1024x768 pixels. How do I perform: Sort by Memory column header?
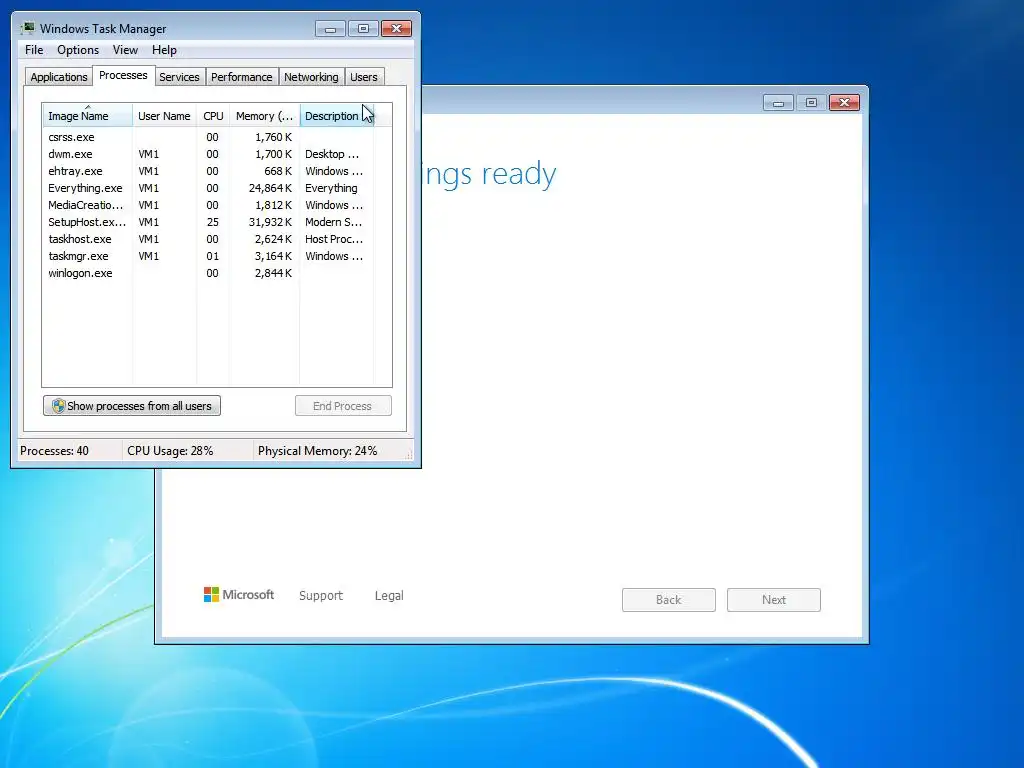tap(264, 116)
